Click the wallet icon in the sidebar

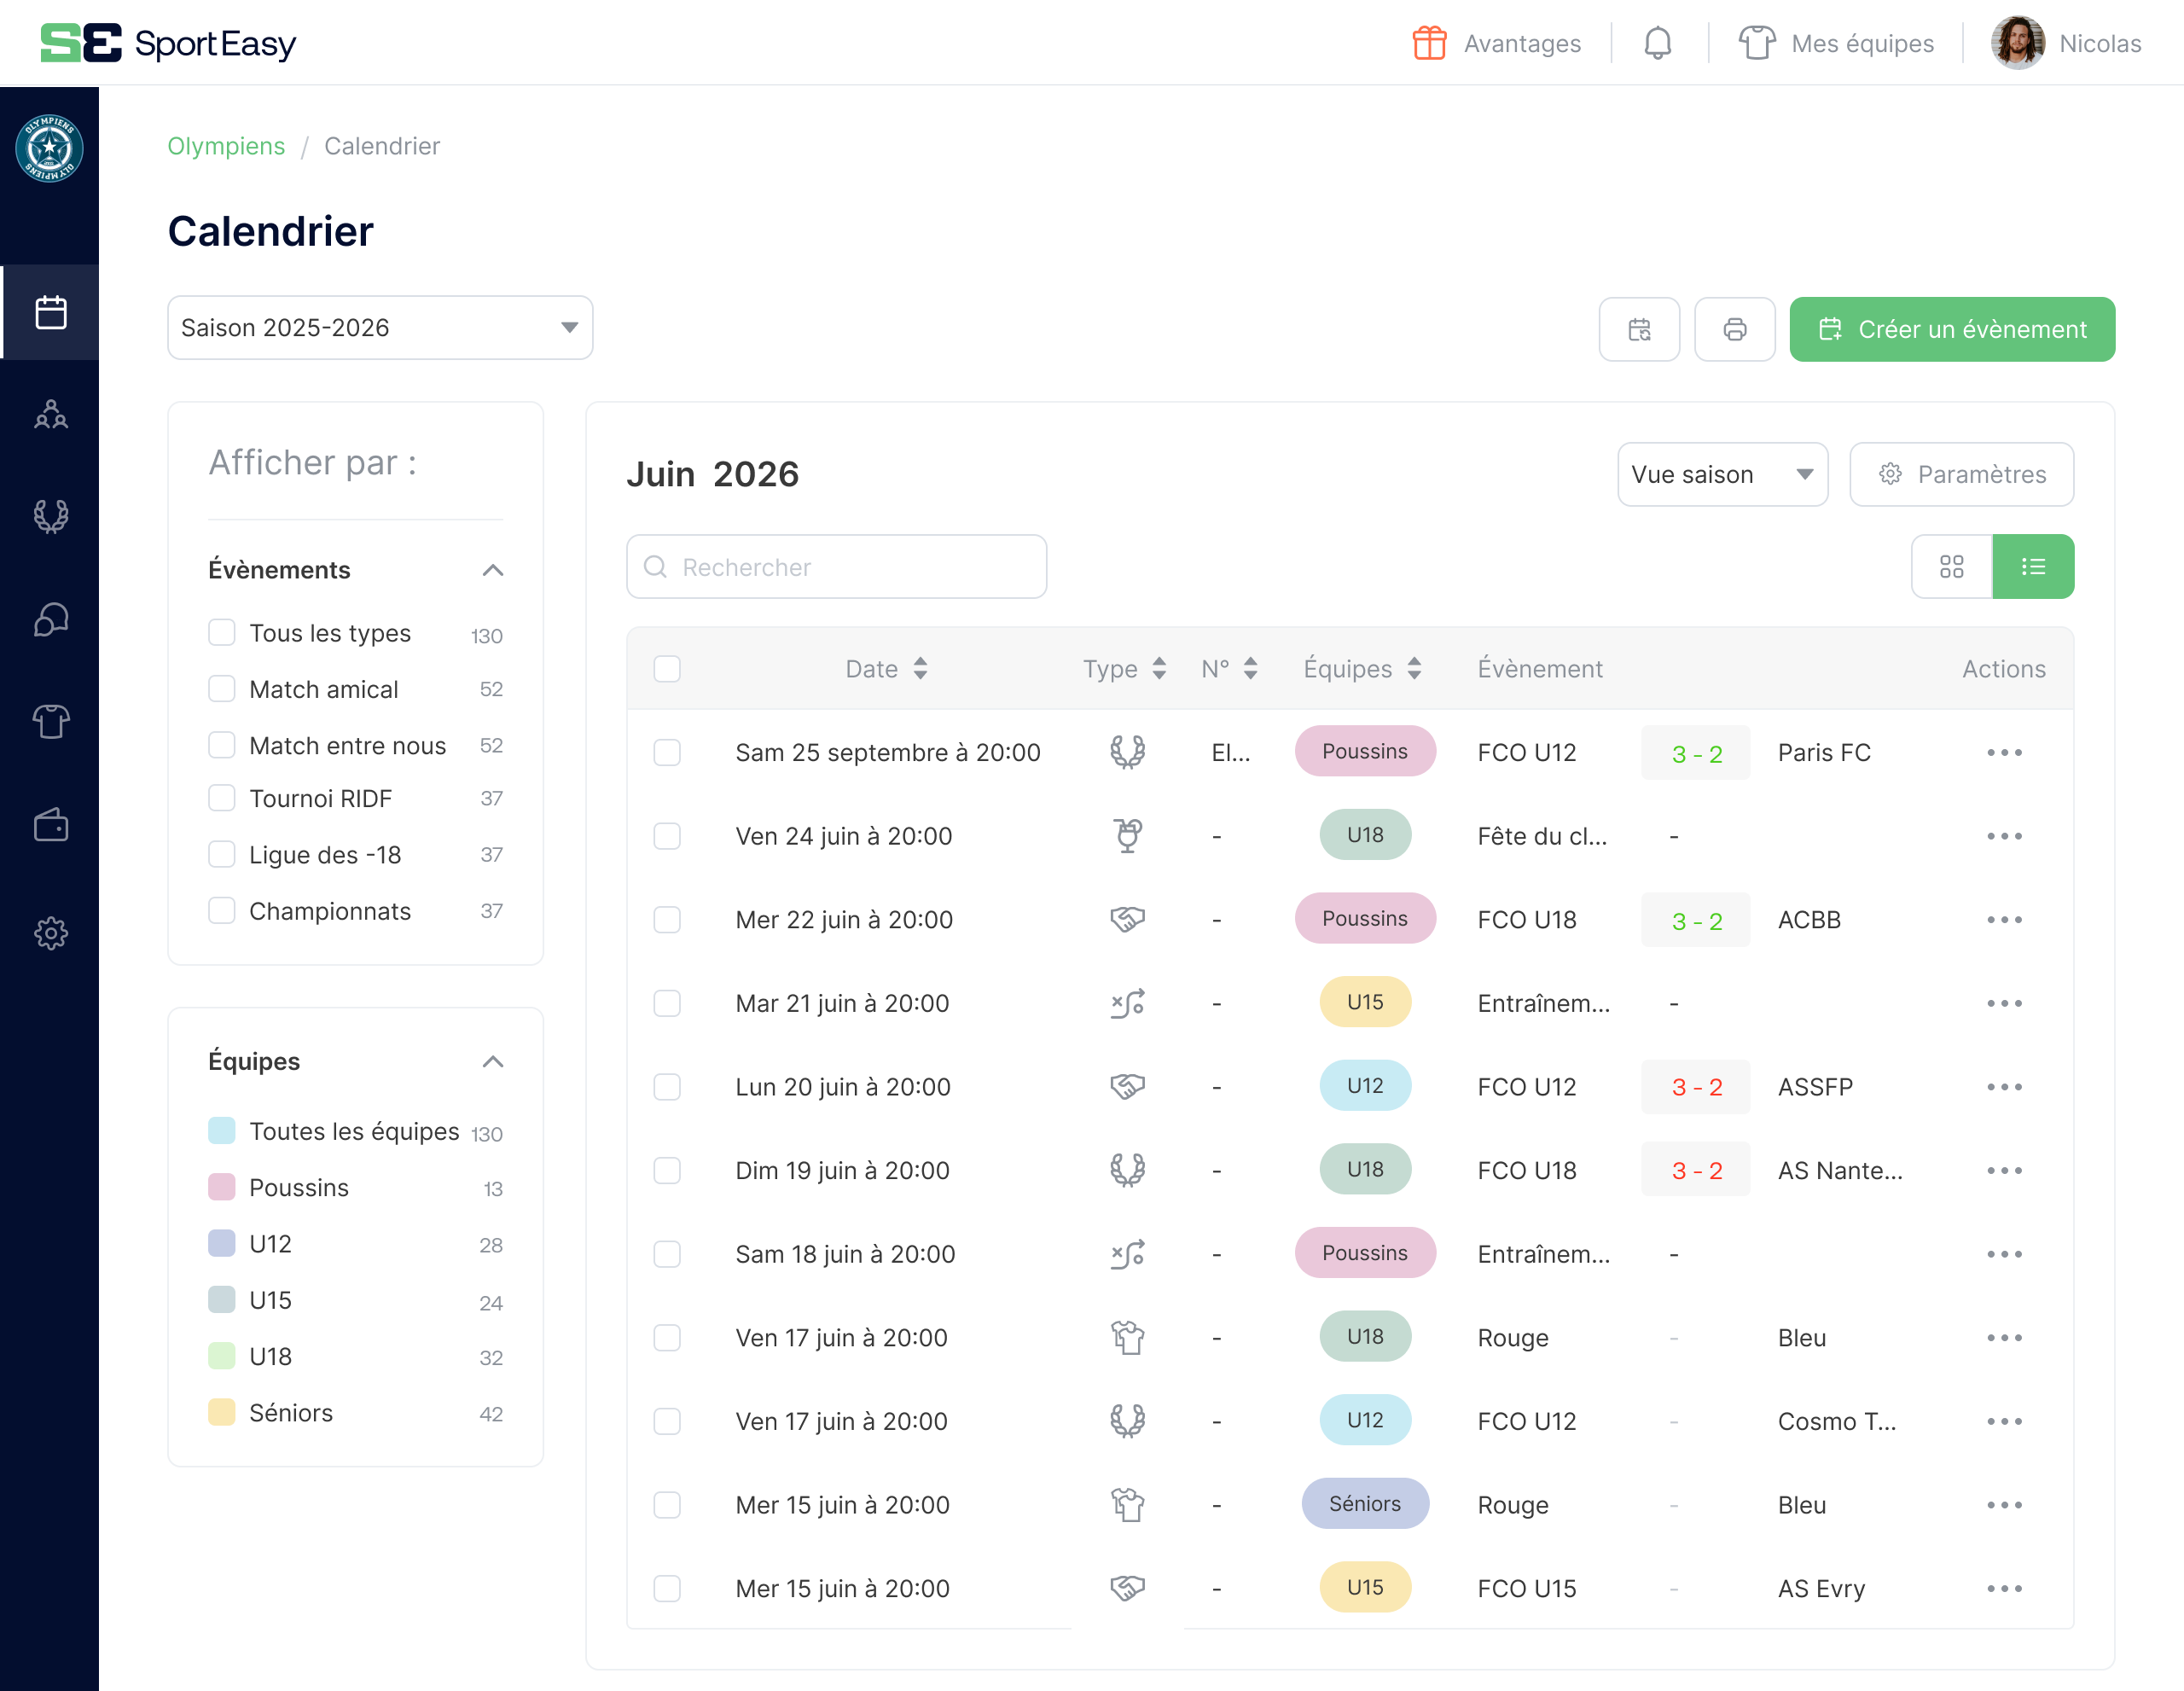pos(51,826)
